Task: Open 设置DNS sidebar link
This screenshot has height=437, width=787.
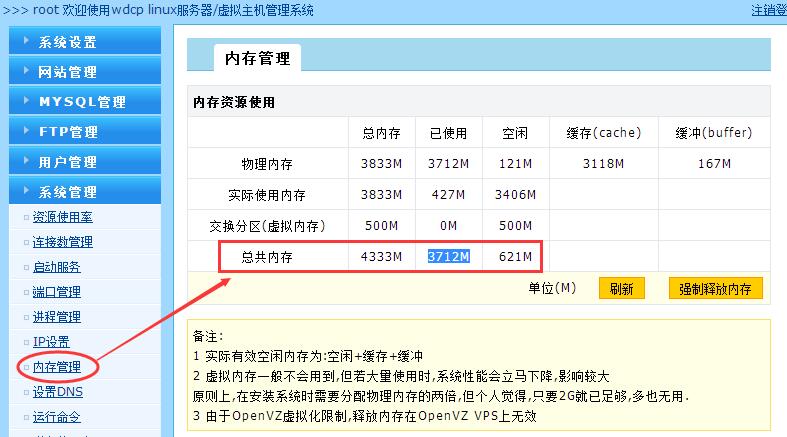Action: [57, 392]
